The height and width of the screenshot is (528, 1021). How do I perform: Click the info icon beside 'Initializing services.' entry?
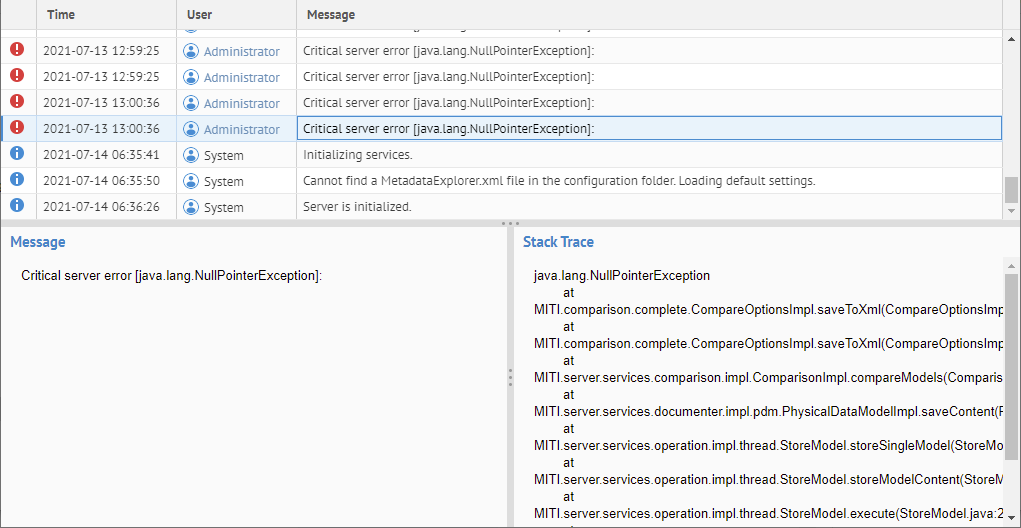point(17,153)
